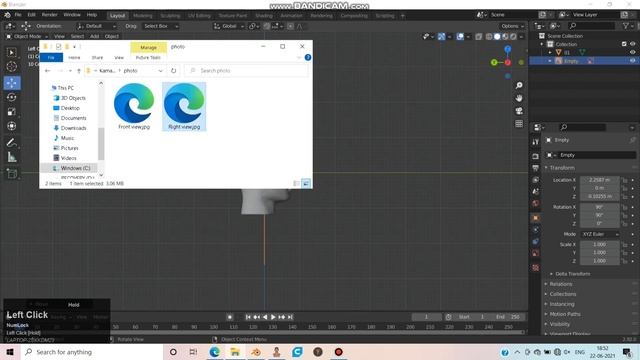Expand the Motion Paths panel
Image resolution: width=640 pixels, height=360 pixels.
click(x=564, y=314)
